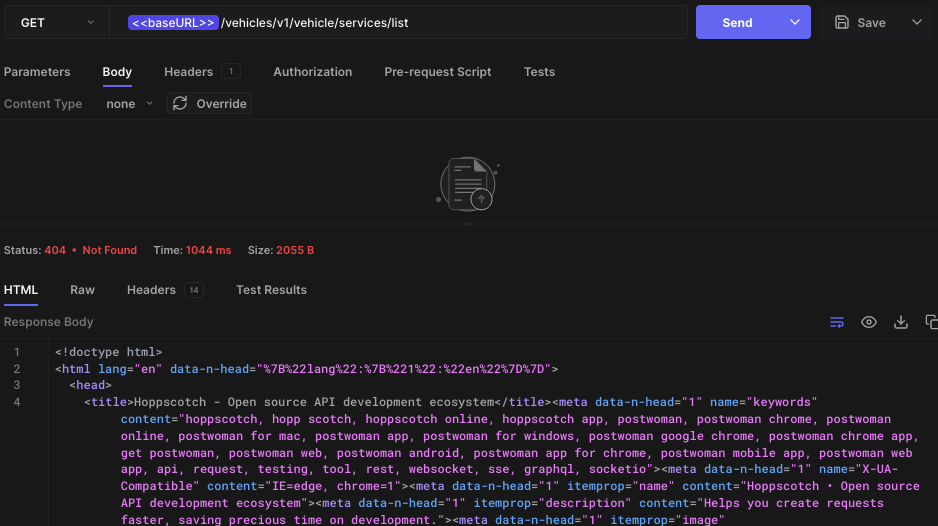
Task: Go to the Pre-request Script tab
Action: click(438, 72)
